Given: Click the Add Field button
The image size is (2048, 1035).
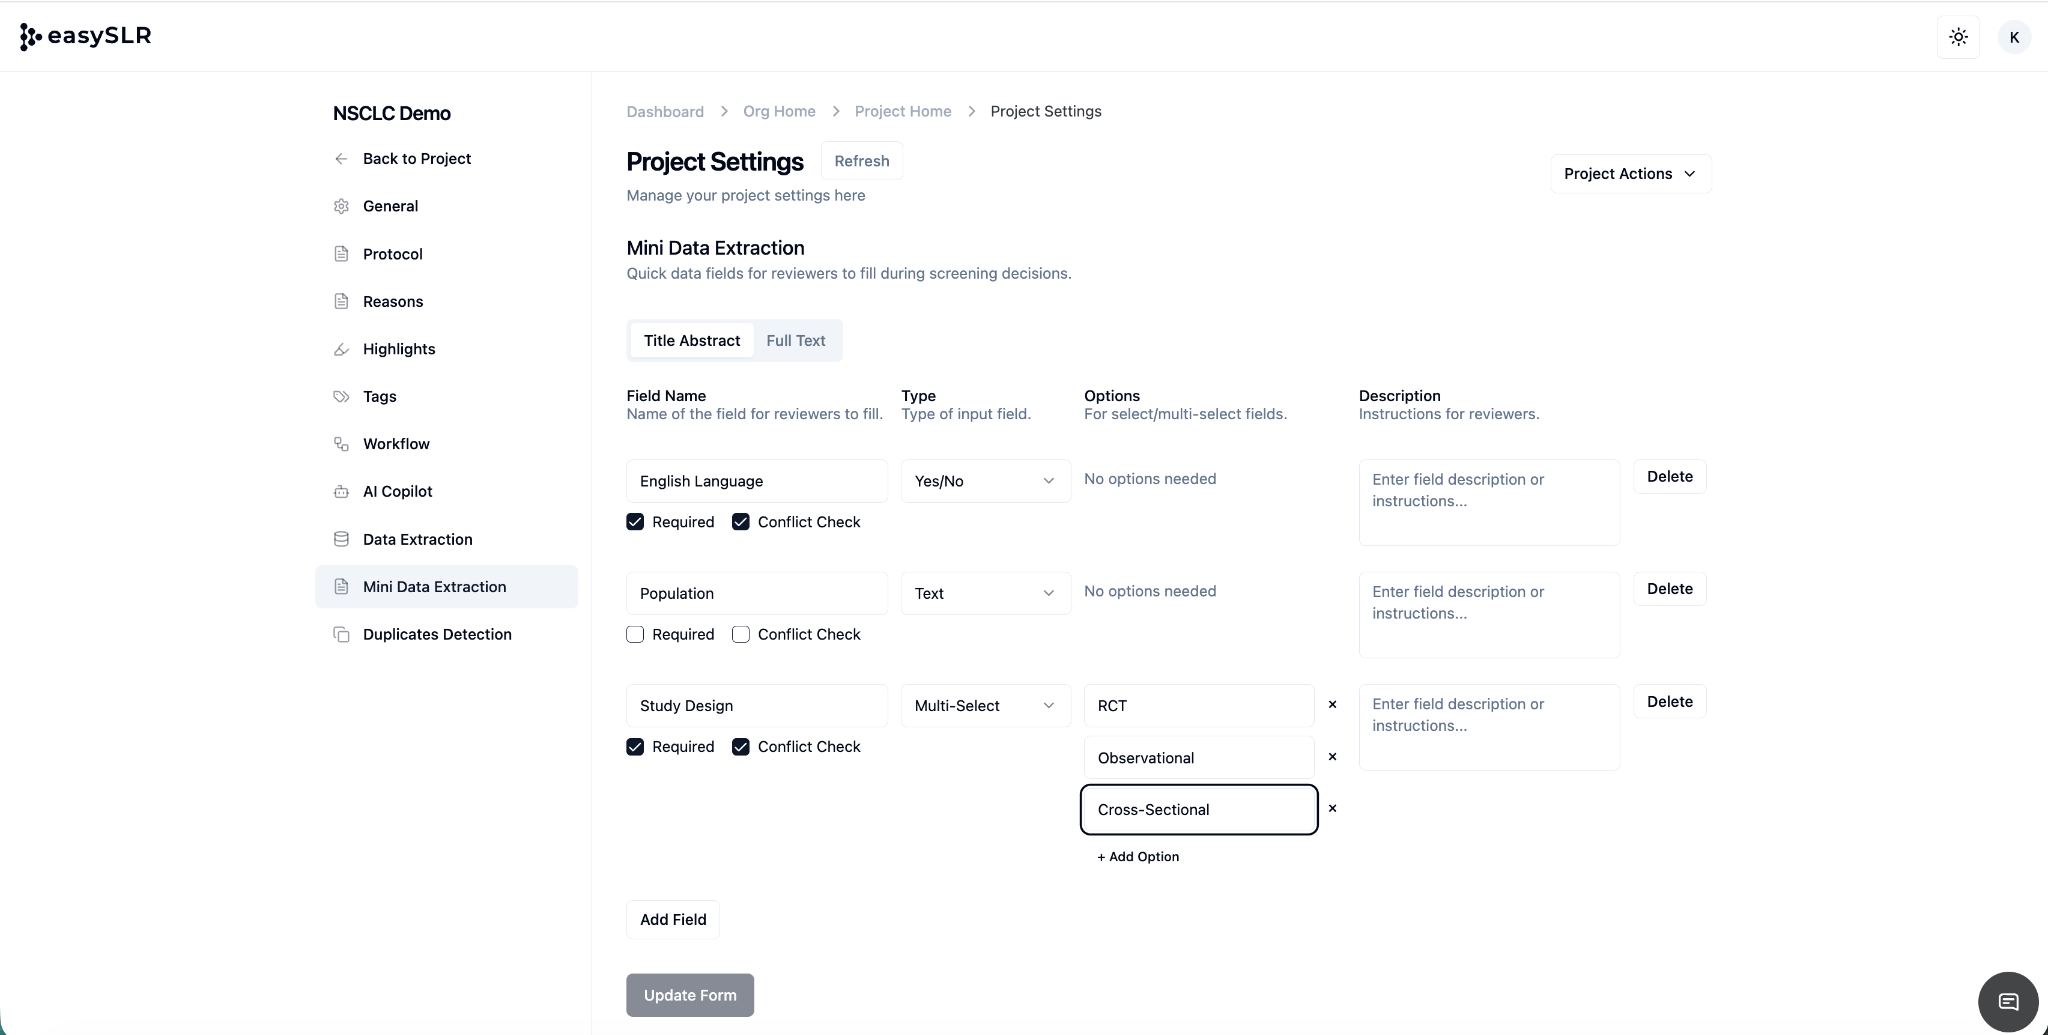Looking at the screenshot, I should pos(673,920).
